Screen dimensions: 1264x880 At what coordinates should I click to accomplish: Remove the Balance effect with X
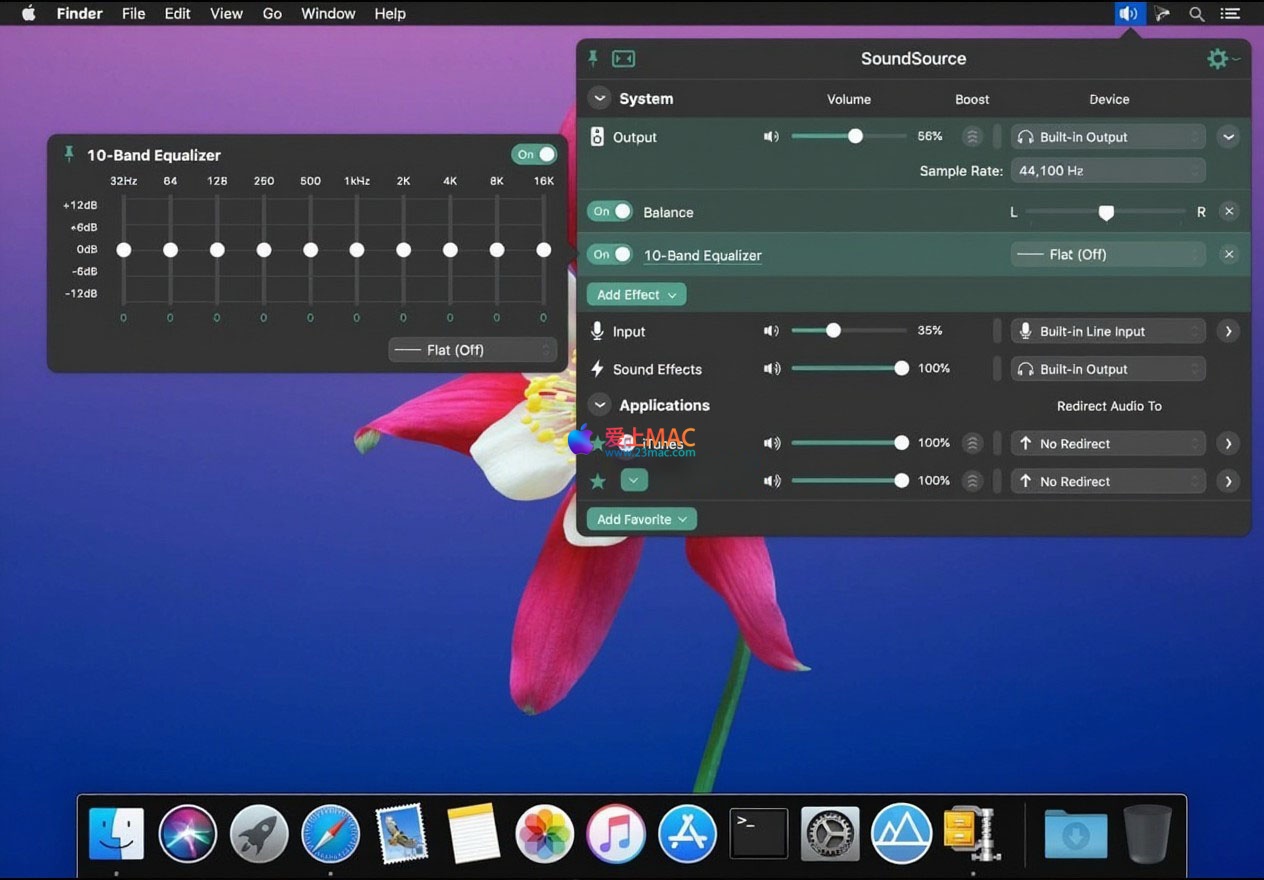click(x=1229, y=212)
